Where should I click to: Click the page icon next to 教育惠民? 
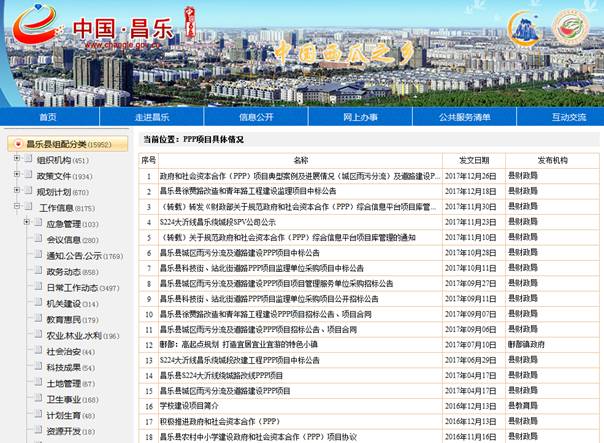pyautogui.click(x=37, y=320)
